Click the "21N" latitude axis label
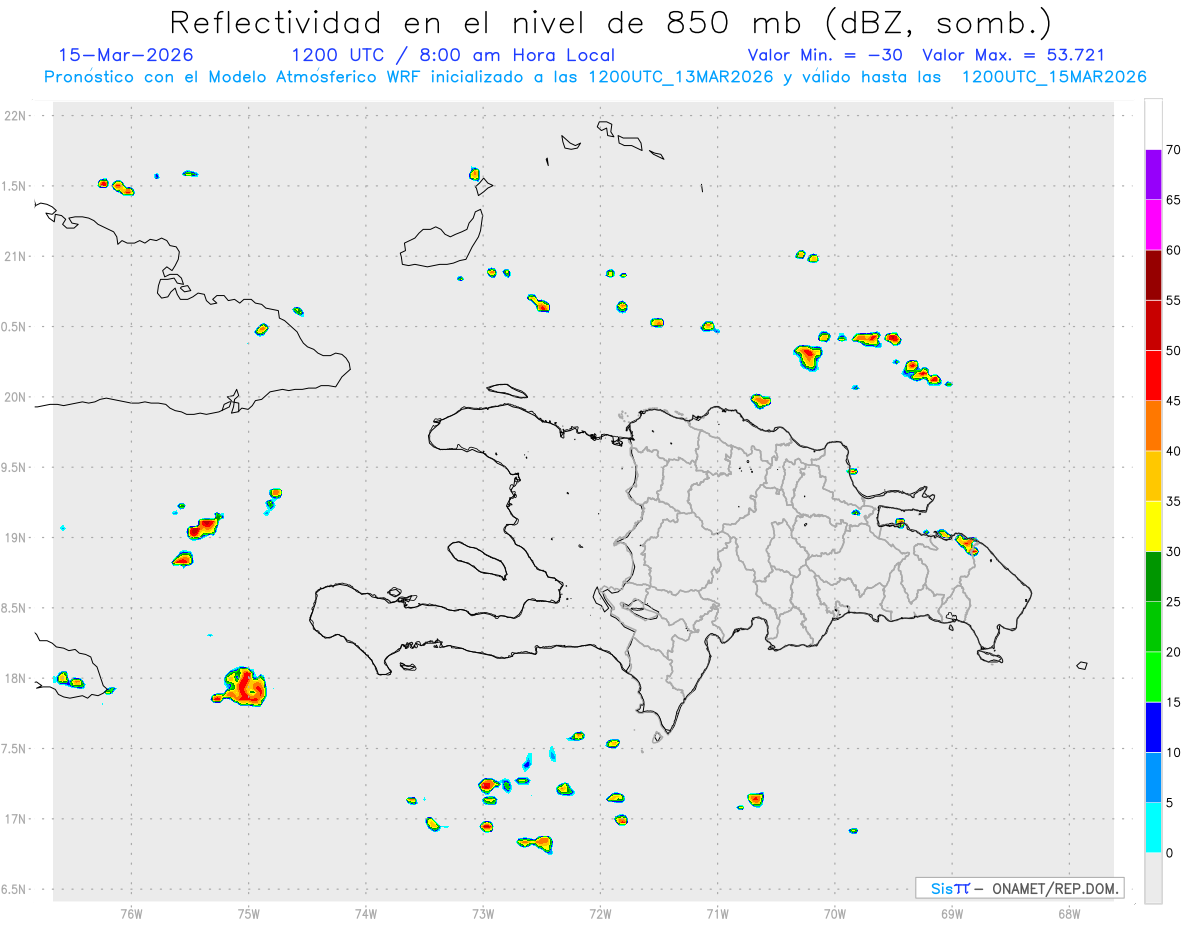The width and height of the screenshot is (1200, 927). pos(17,257)
